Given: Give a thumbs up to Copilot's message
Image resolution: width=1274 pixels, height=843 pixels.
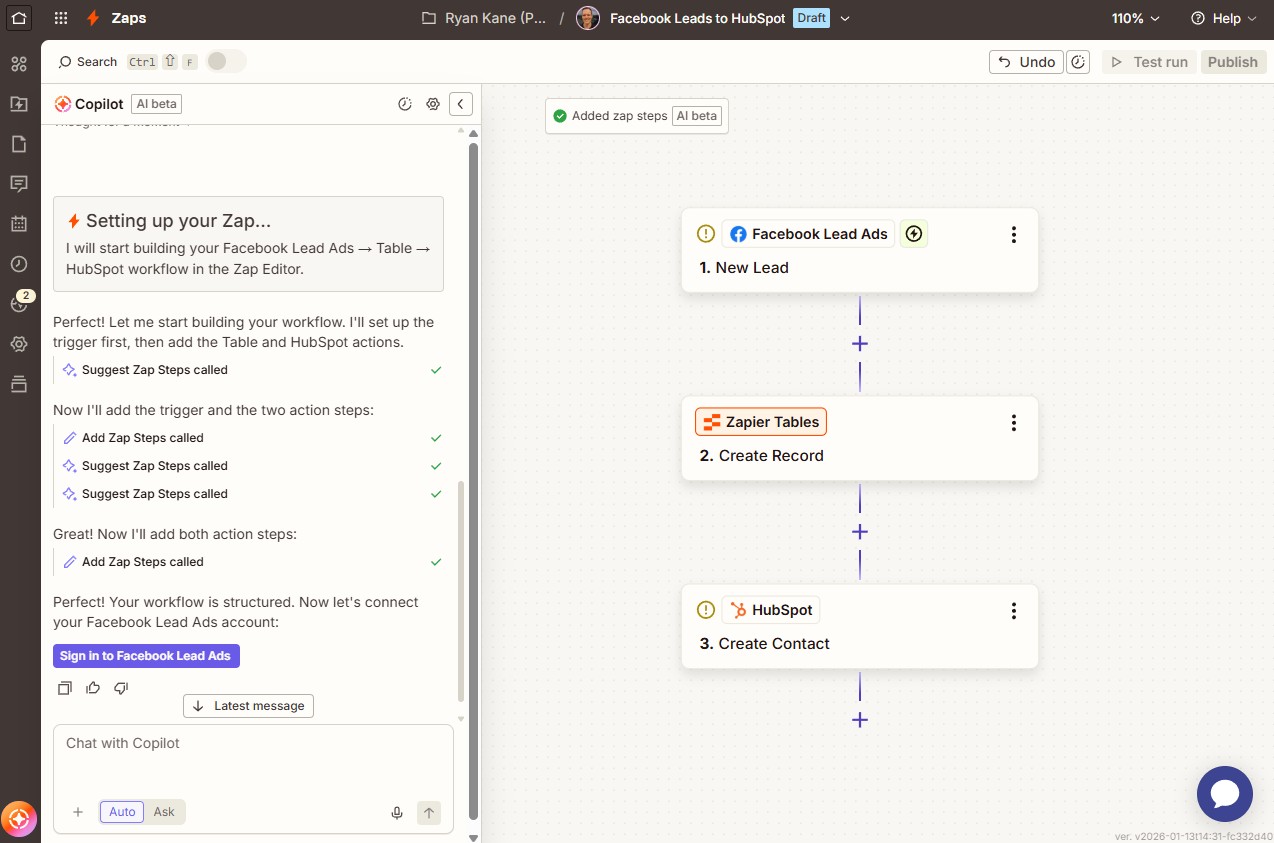Looking at the screenshot, I should click(x=92, y=688).
